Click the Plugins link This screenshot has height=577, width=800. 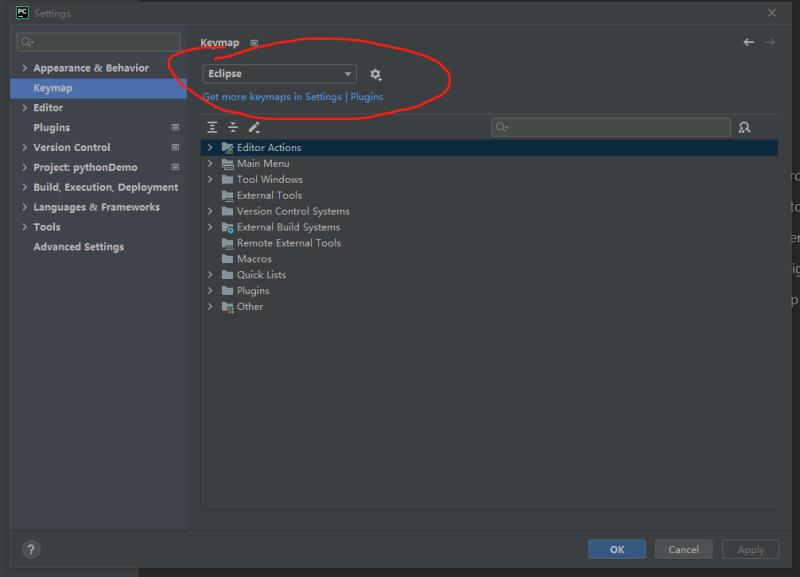[368, 97]
